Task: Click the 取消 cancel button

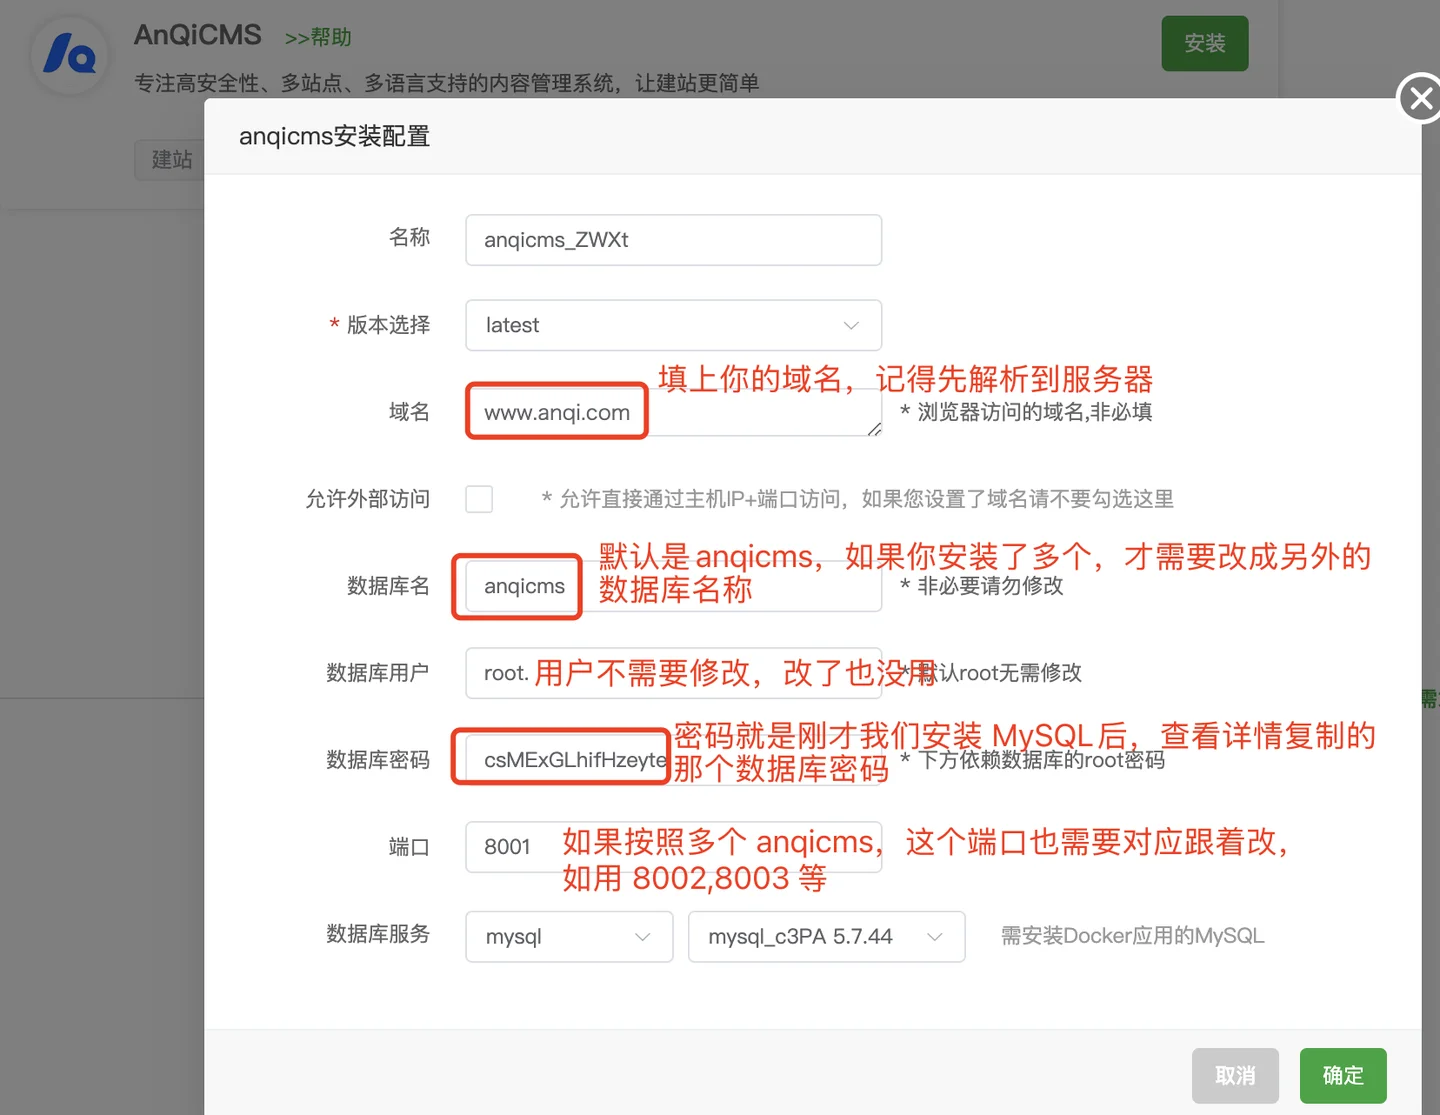Action: (1235, 1075)
